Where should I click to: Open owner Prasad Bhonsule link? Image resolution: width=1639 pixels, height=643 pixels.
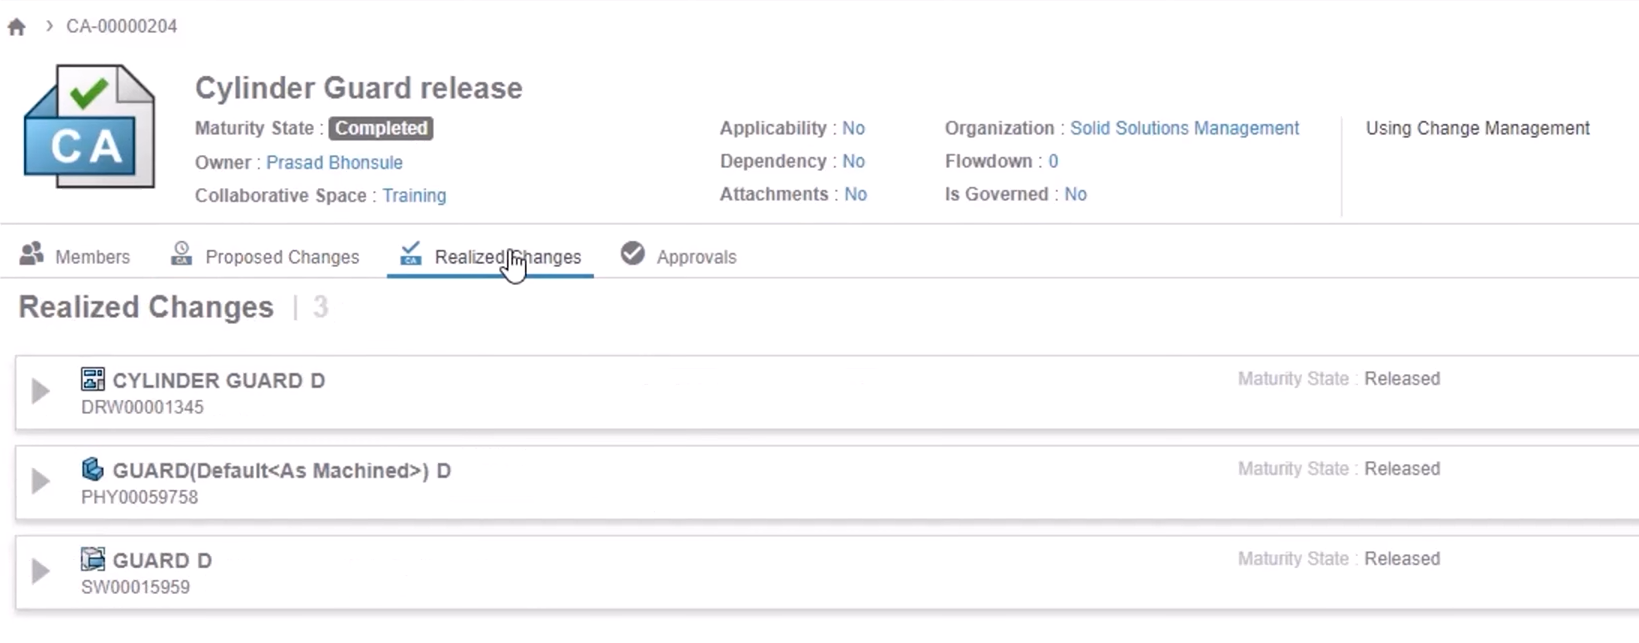[334, 162]
